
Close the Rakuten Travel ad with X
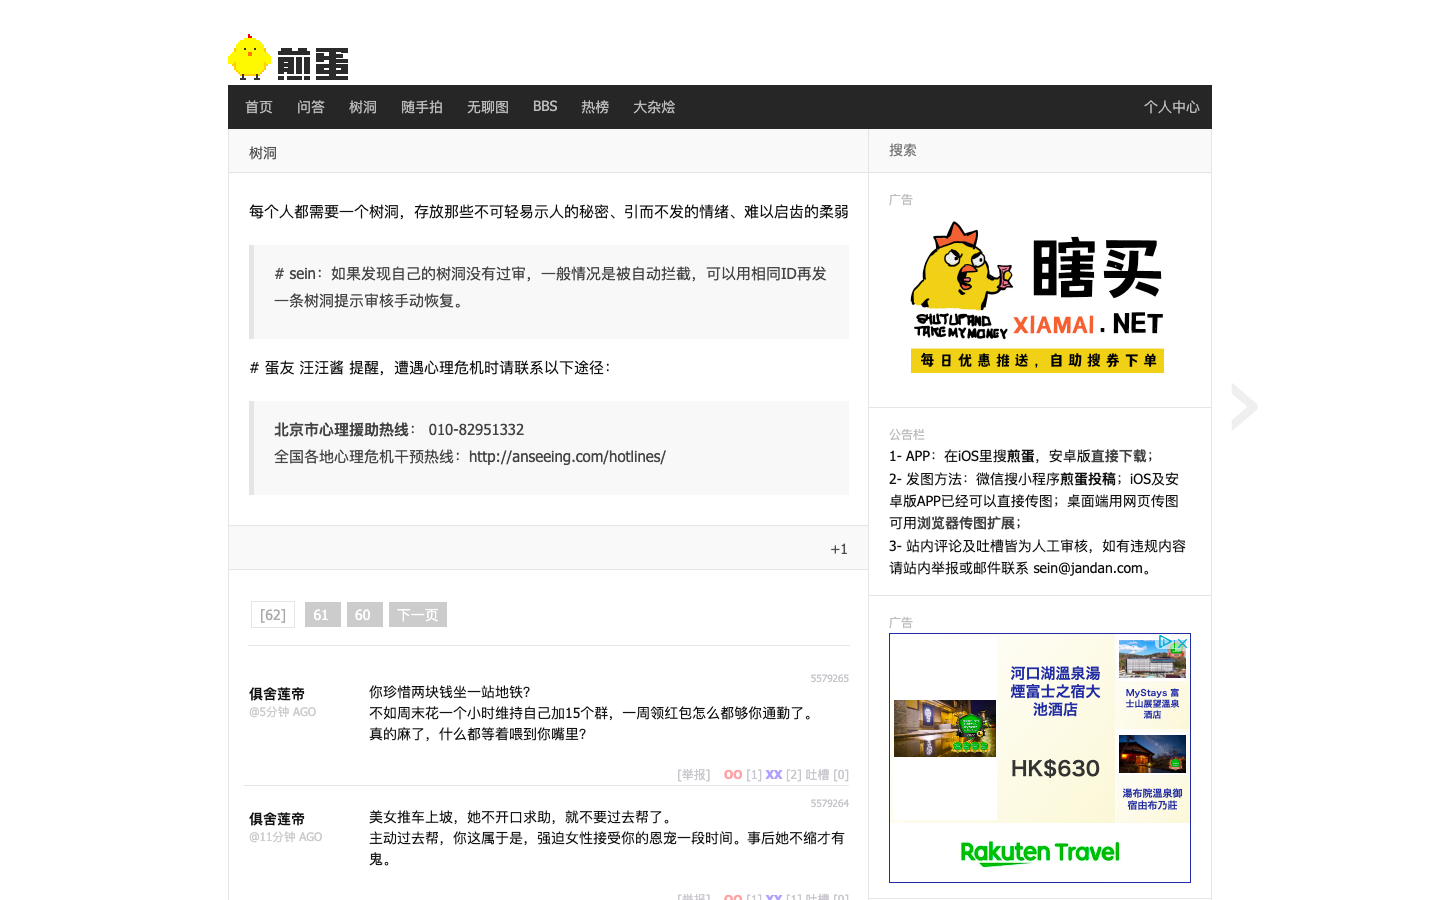[1182, 643]
